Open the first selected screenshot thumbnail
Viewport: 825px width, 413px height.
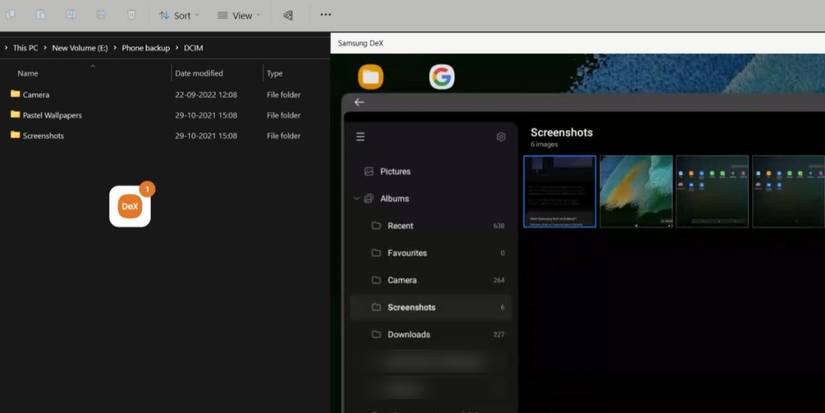click(x=560, y=192)
